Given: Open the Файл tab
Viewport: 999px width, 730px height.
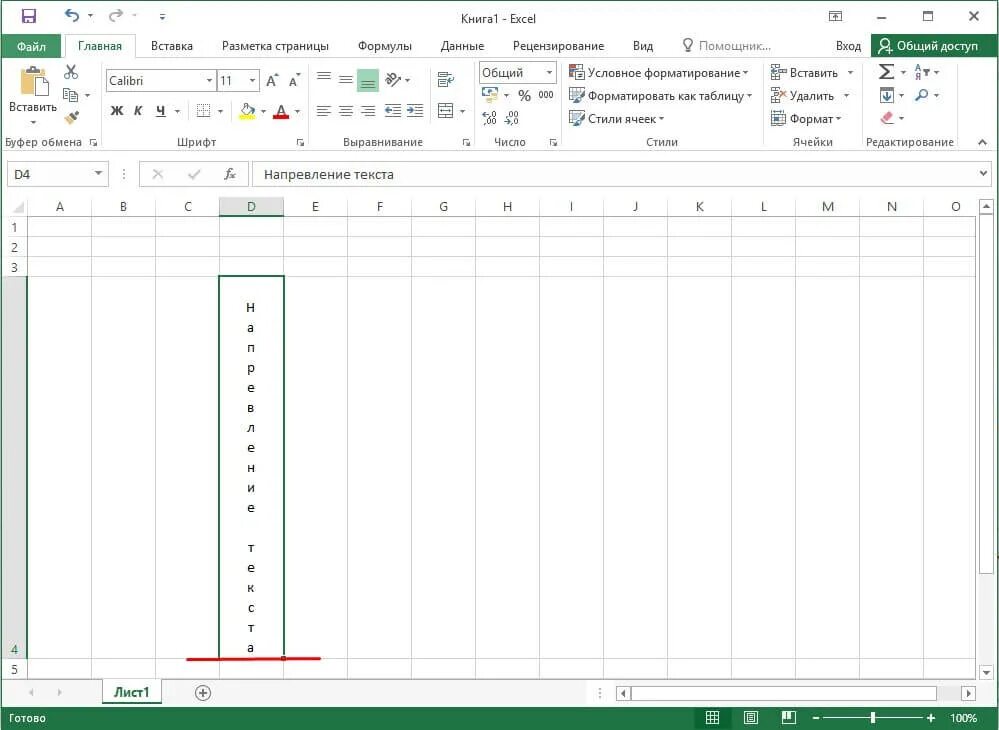Looking at the screenshot, I should (x=31, y=46).
